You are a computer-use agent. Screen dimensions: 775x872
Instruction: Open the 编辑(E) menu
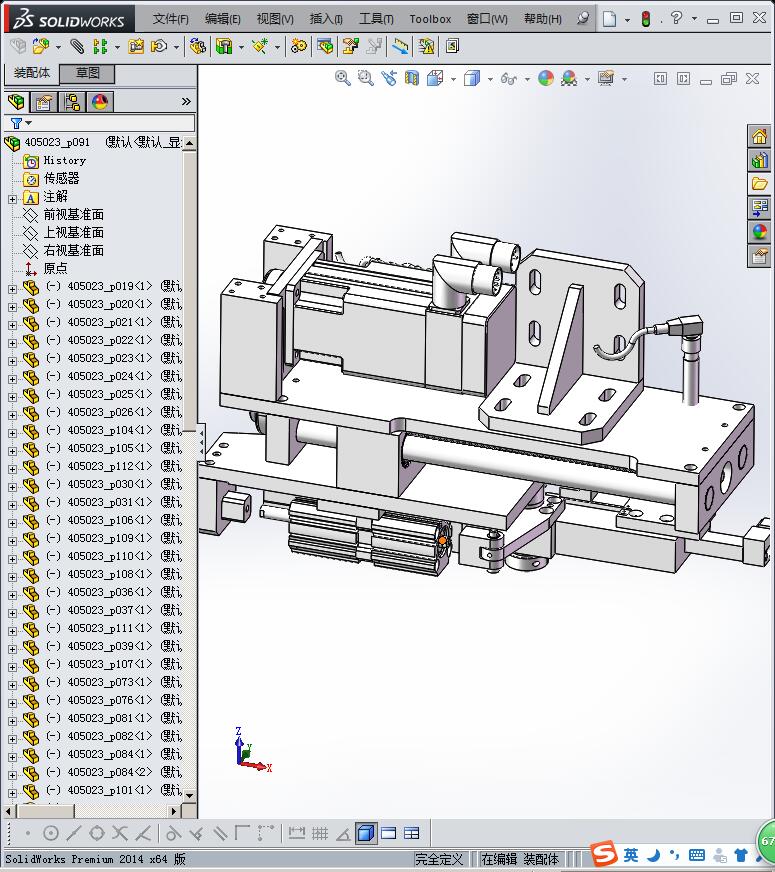click(222, 19)
